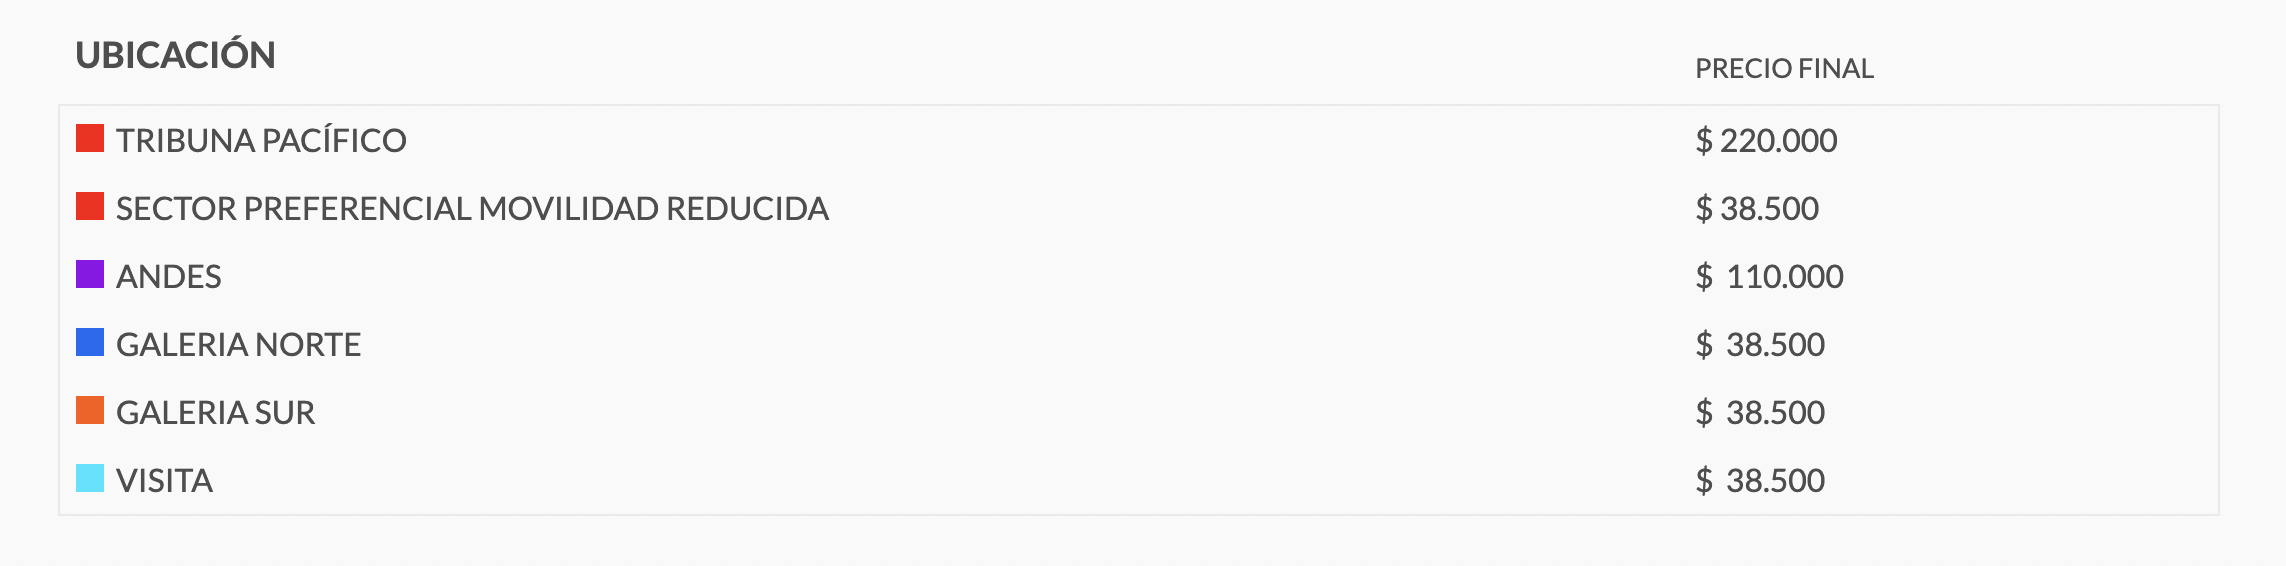Pick the Galeria Norte location name

[x=238, y=344]
